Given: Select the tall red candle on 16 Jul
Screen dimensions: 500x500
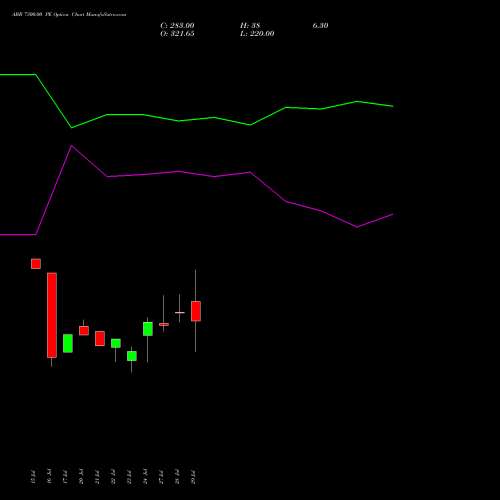Looking at the screenshot, I should [52, 315].
